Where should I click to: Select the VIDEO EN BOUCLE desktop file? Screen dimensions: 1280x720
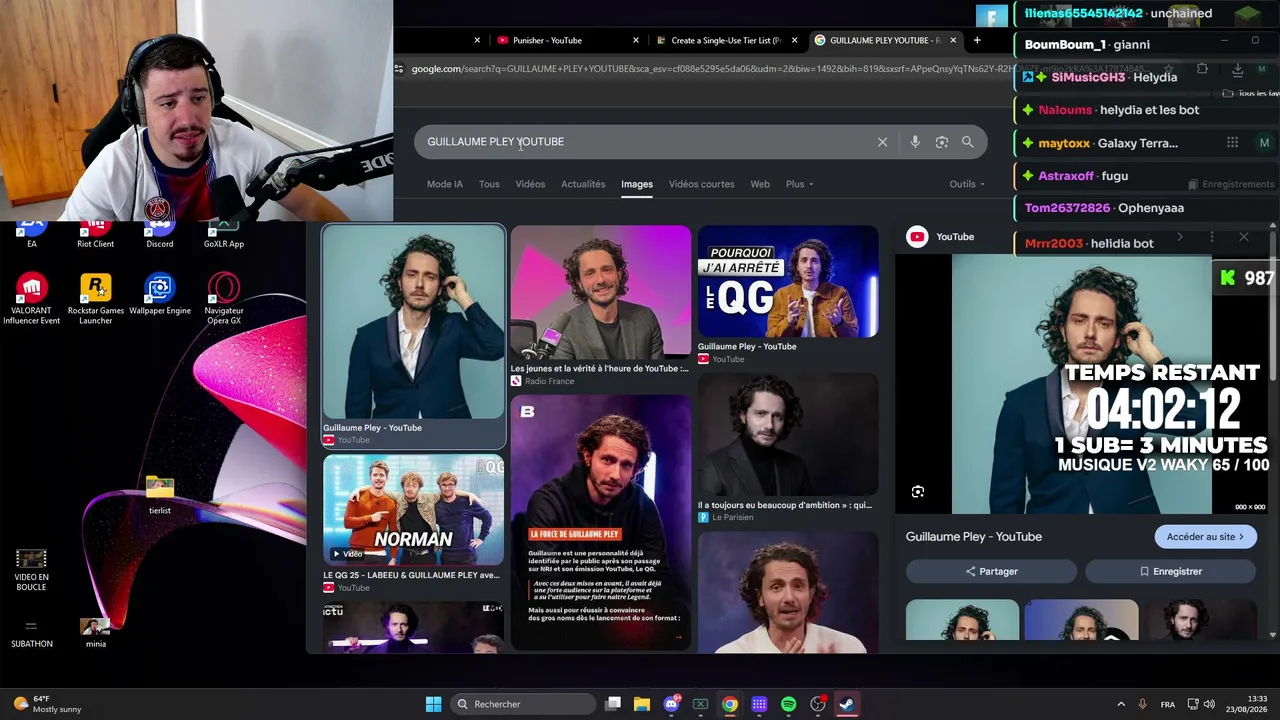point(31,570)
